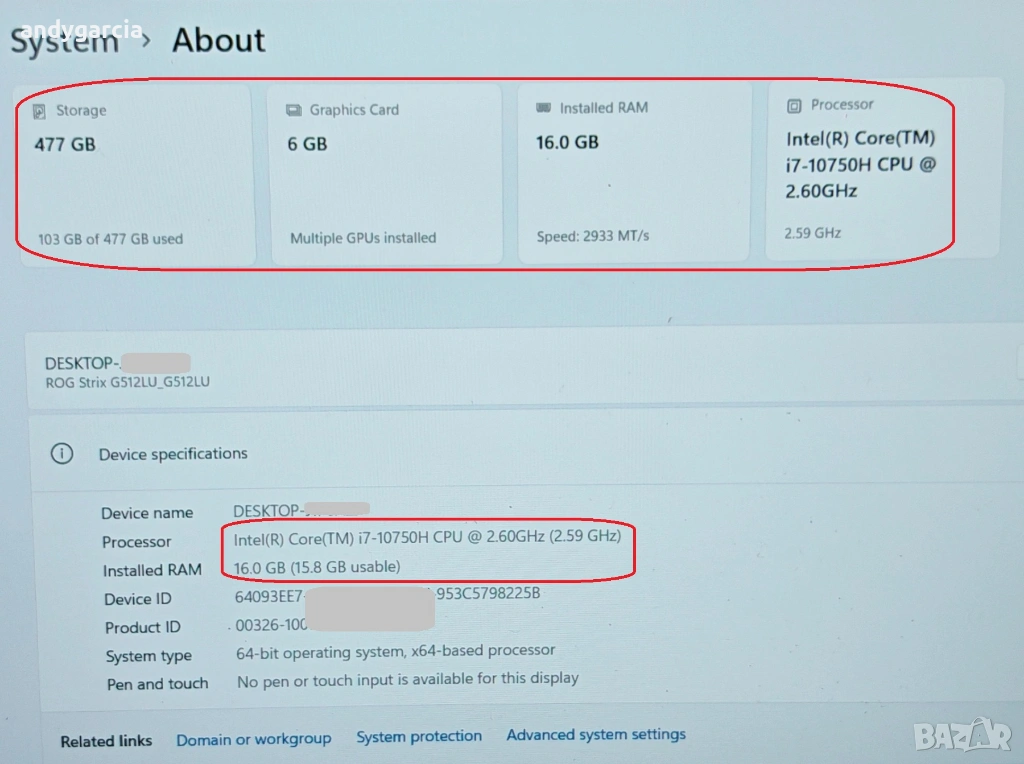1024x764 pixels.
Task: Click the Installed RAM chip icon
Action: [x=543, y=108]
